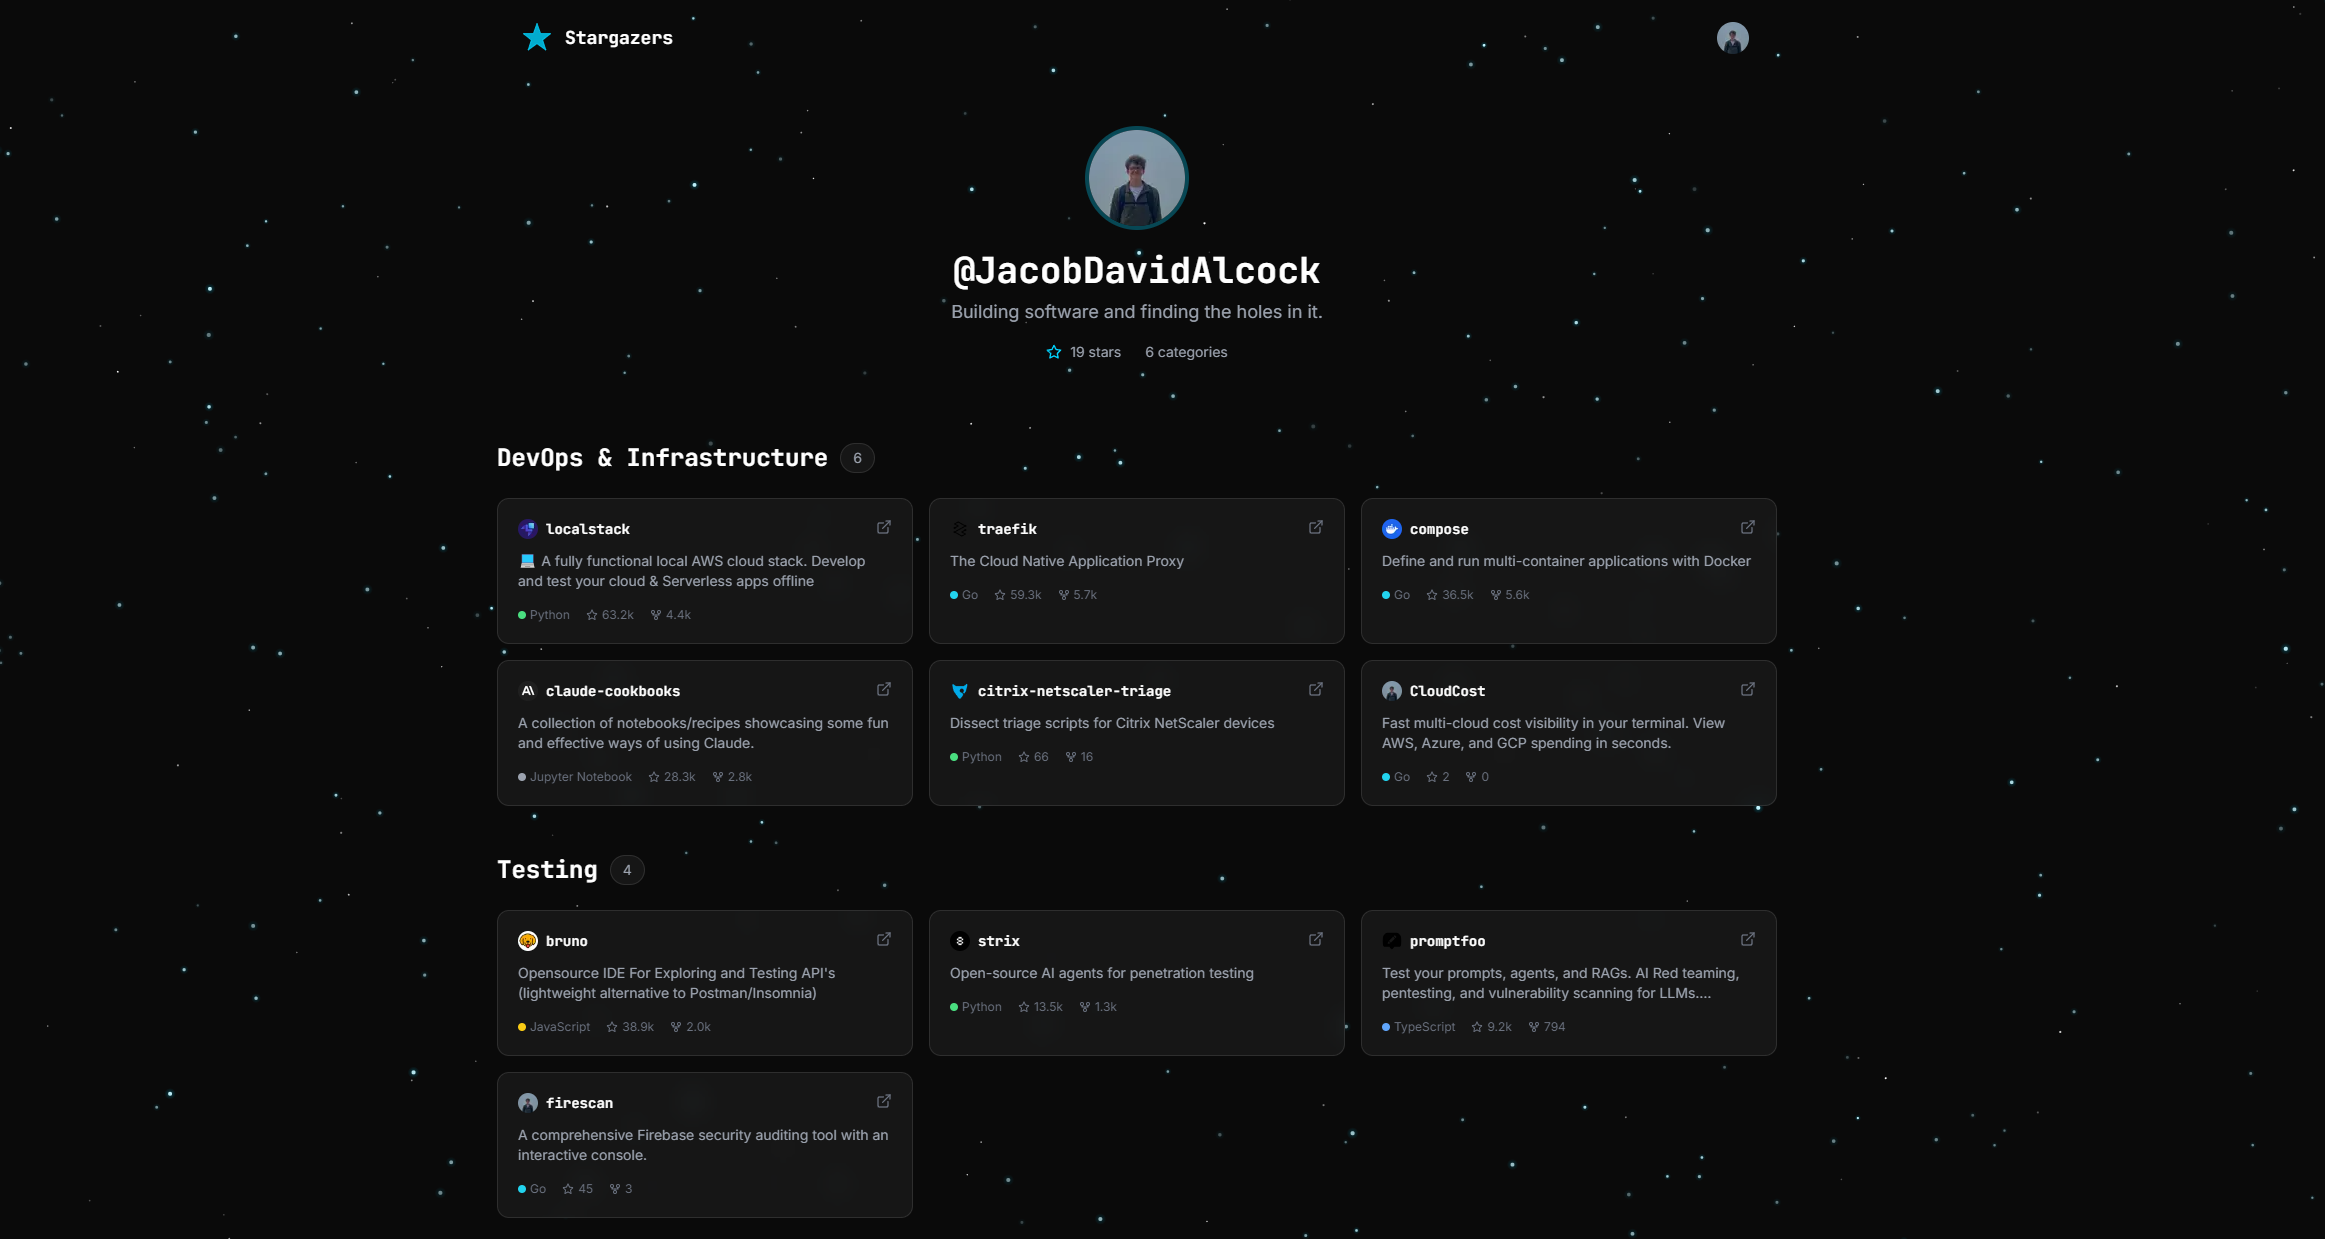
Task: Select the DevOps & Infrastructure heading
Action: click(662, 457)
